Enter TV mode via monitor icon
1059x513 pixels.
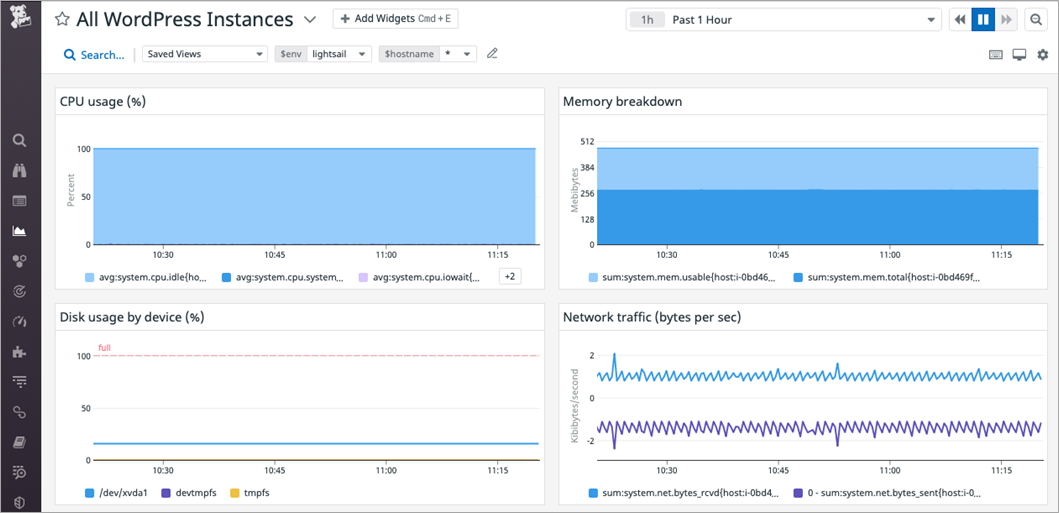tap(1019, 55)
